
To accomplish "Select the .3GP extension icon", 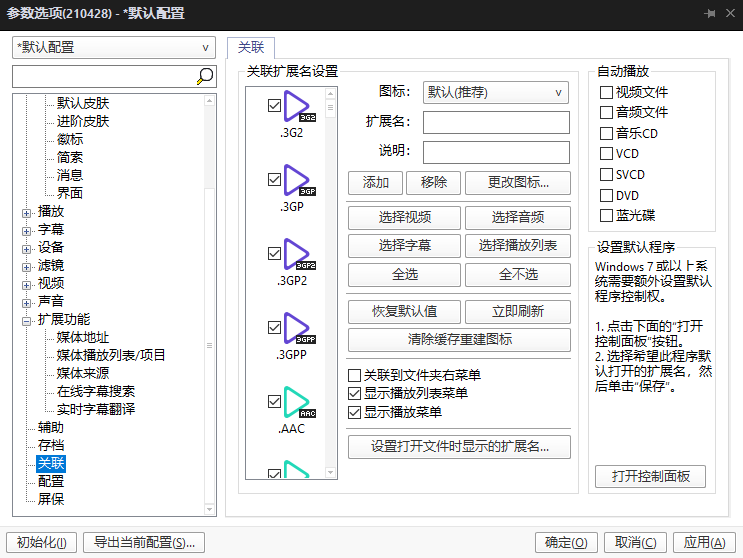I will [x=298, y=180].
